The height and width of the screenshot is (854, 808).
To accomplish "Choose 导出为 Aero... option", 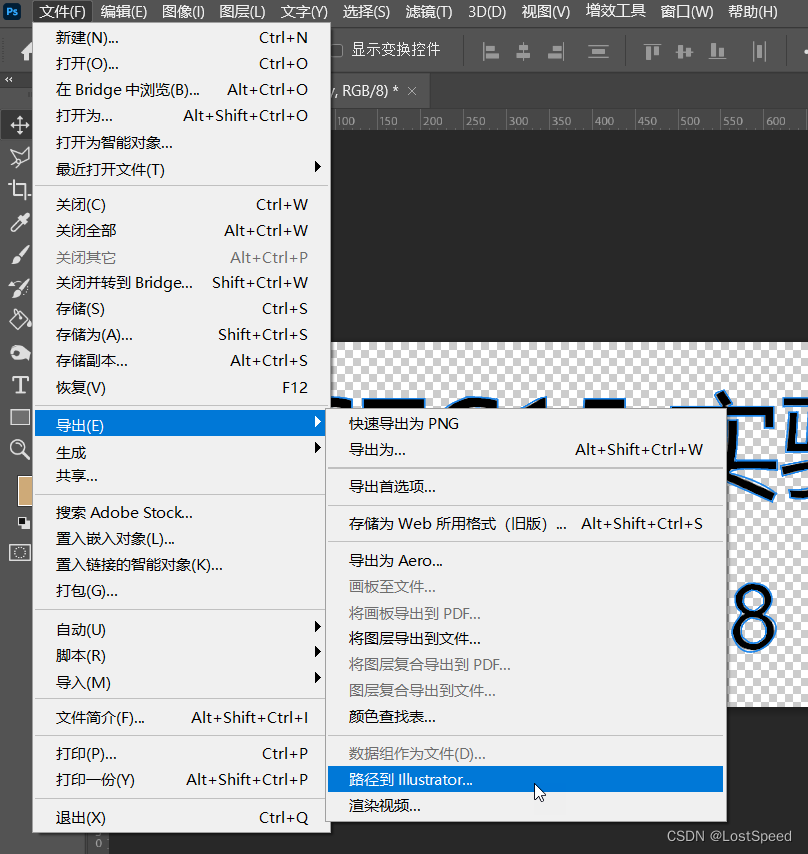I will 525,560.
